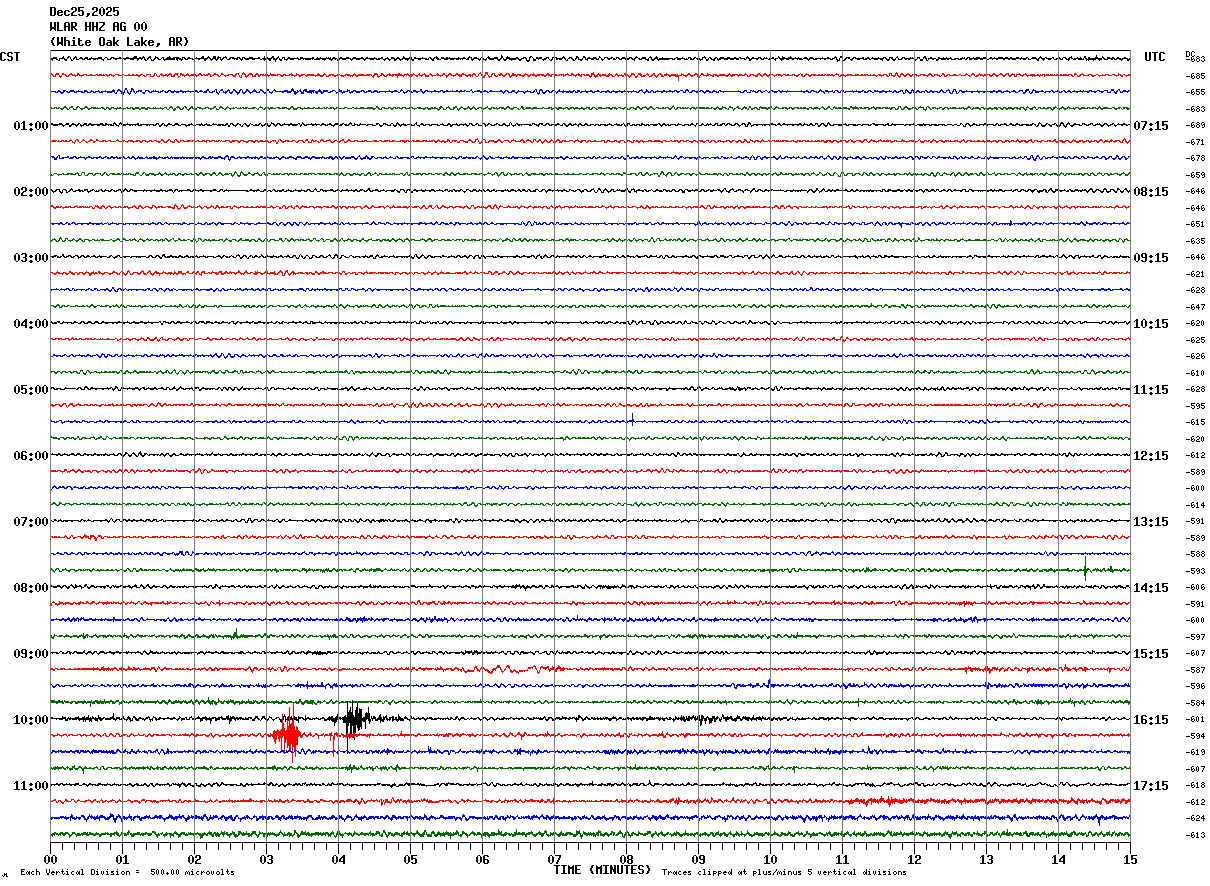Click the red seismic burst near minute 3
The image size is (1210, 886).
[288, 737]
